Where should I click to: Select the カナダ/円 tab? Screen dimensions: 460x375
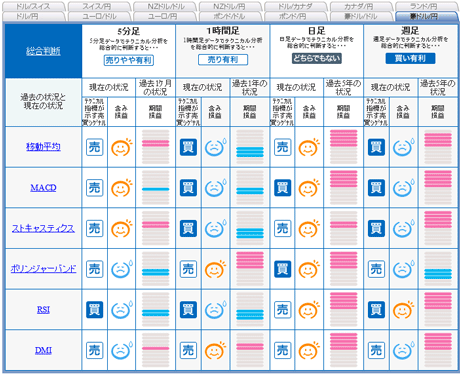tap(361, 6)
